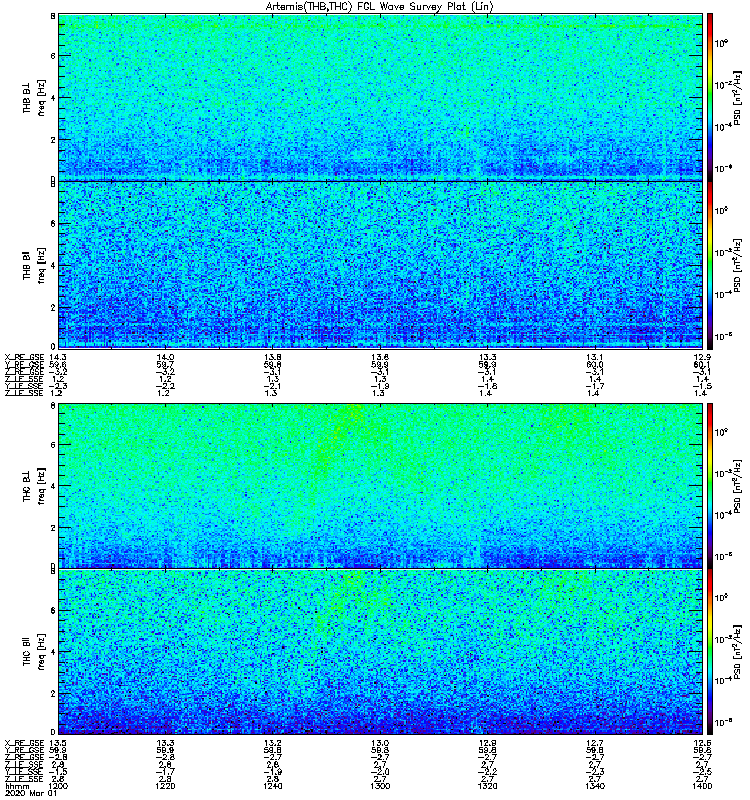Click the THC X_RE_GSE value "13.2"
The height and width of the screenshot is (800, 750).
coord(272,743)
